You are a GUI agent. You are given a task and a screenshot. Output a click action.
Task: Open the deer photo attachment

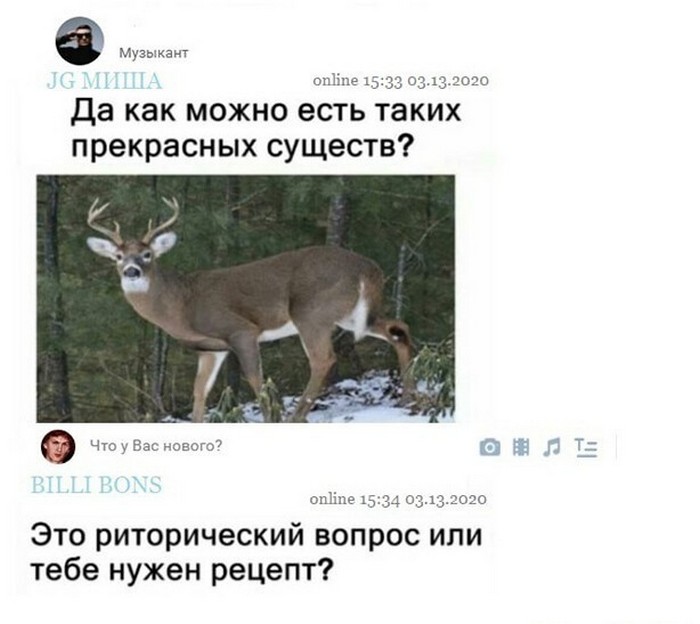[246, 299]
